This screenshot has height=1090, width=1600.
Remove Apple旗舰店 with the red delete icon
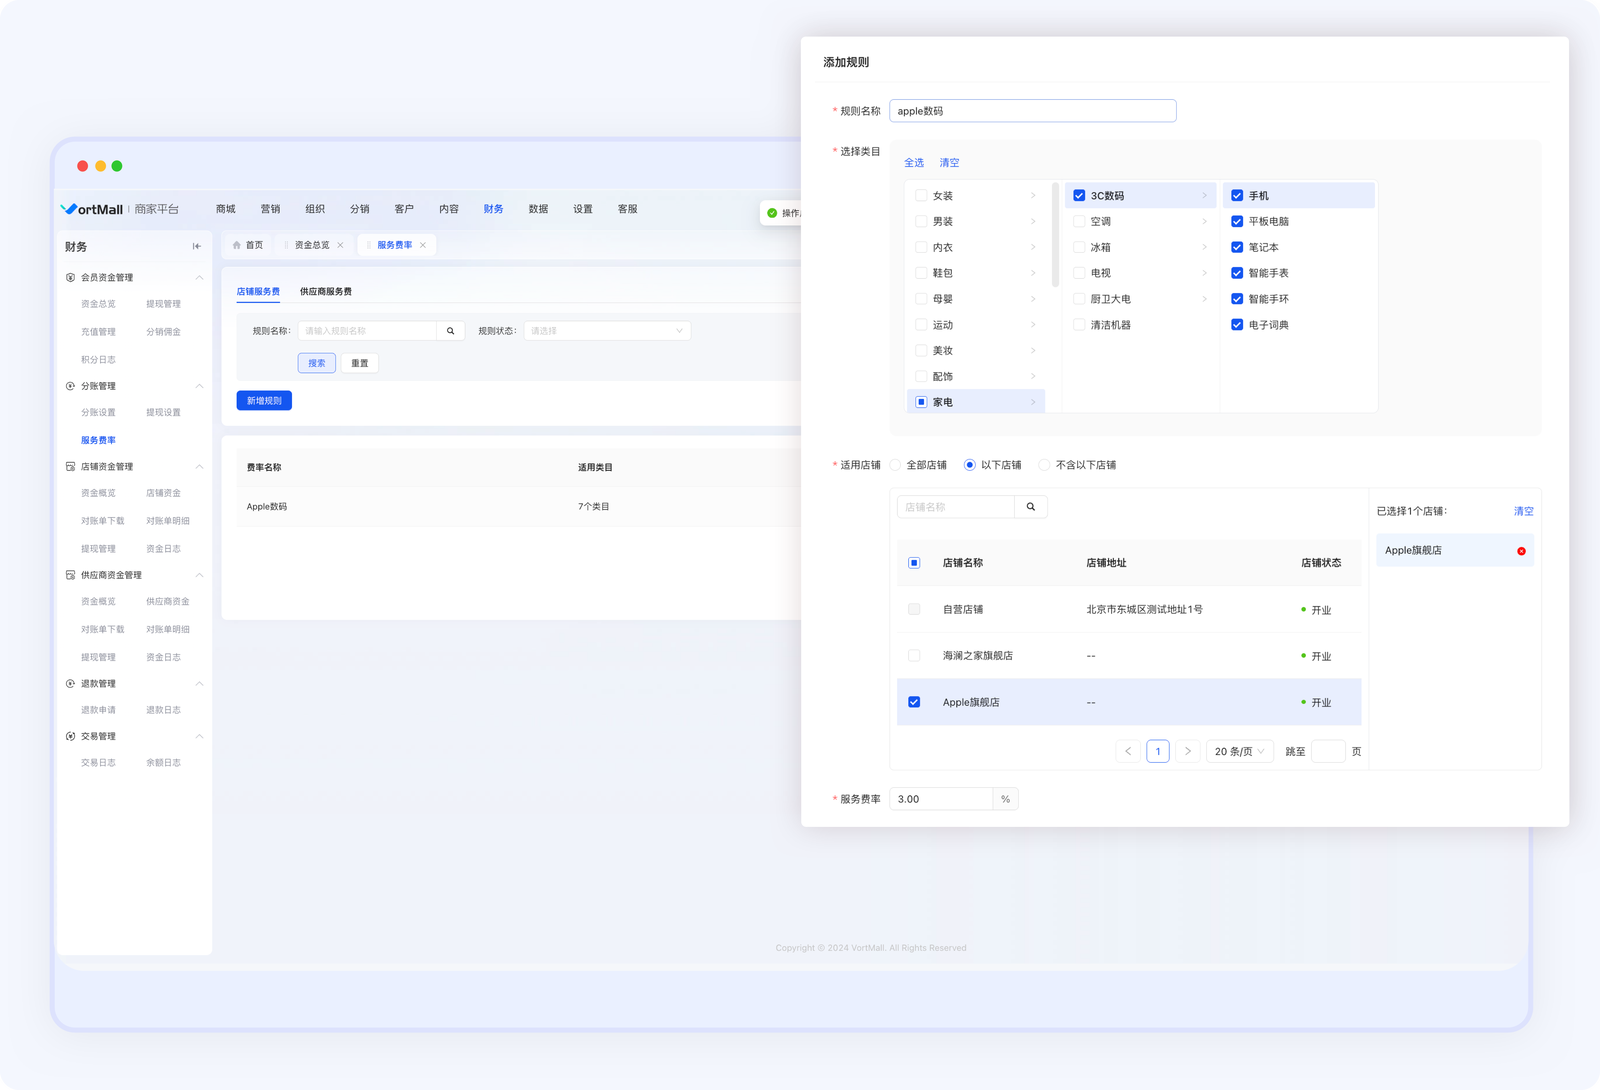click(x=1521, y=551)
